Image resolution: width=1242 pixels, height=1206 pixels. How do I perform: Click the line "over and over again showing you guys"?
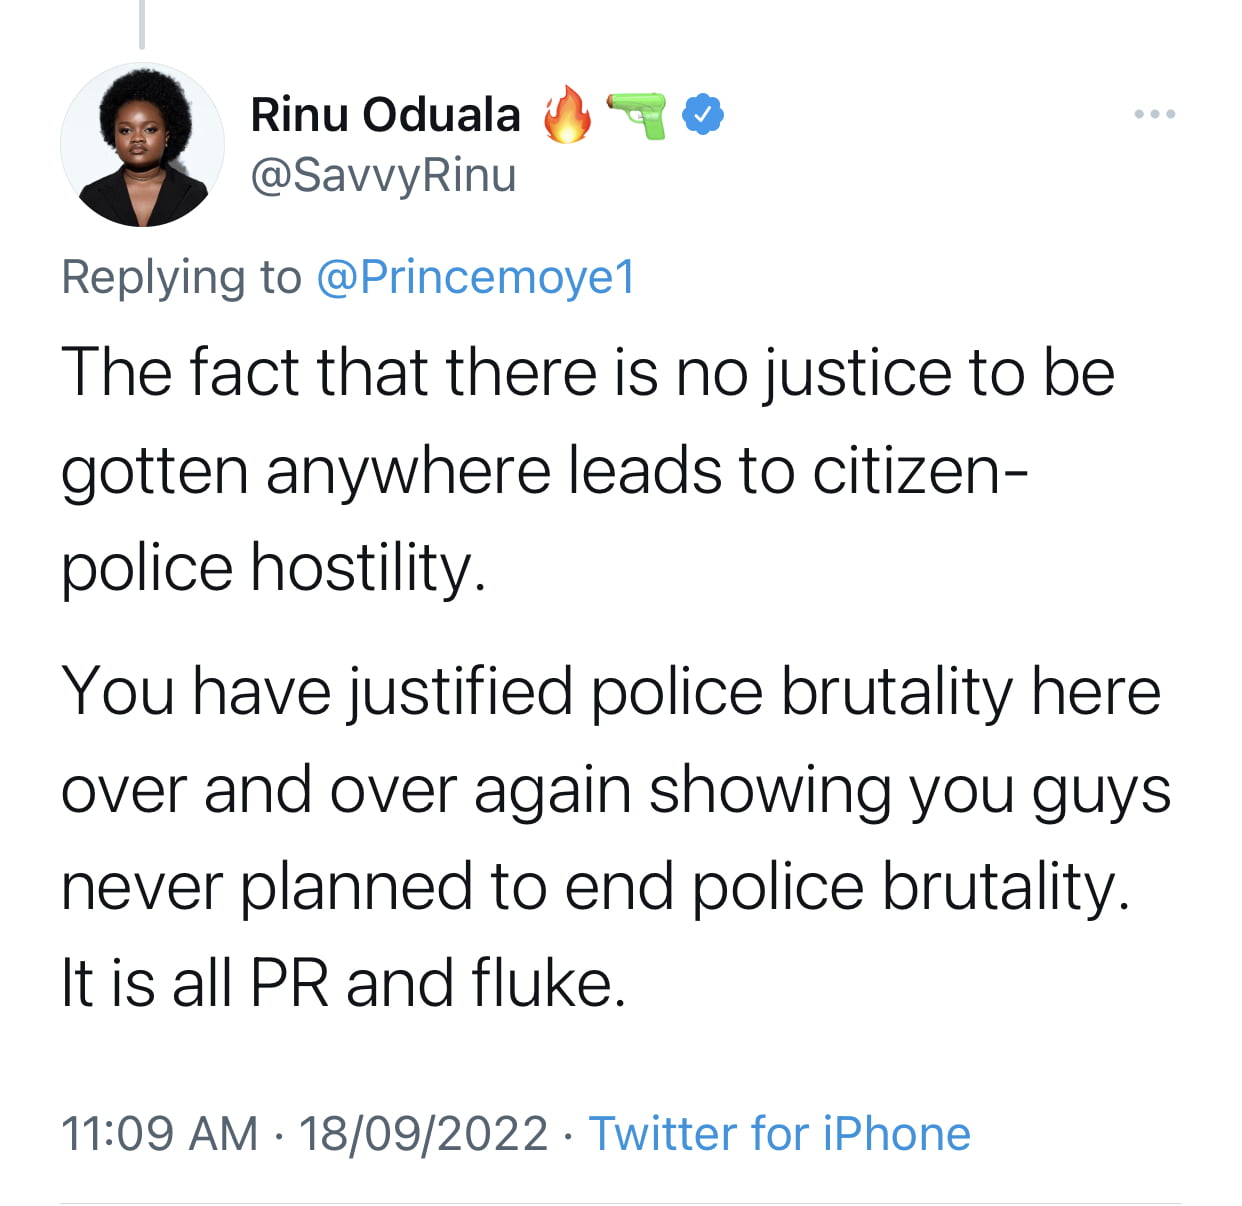616,790
